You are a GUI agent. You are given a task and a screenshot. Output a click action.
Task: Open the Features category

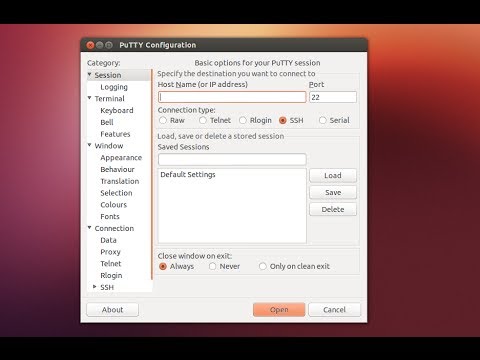point(115,134)
